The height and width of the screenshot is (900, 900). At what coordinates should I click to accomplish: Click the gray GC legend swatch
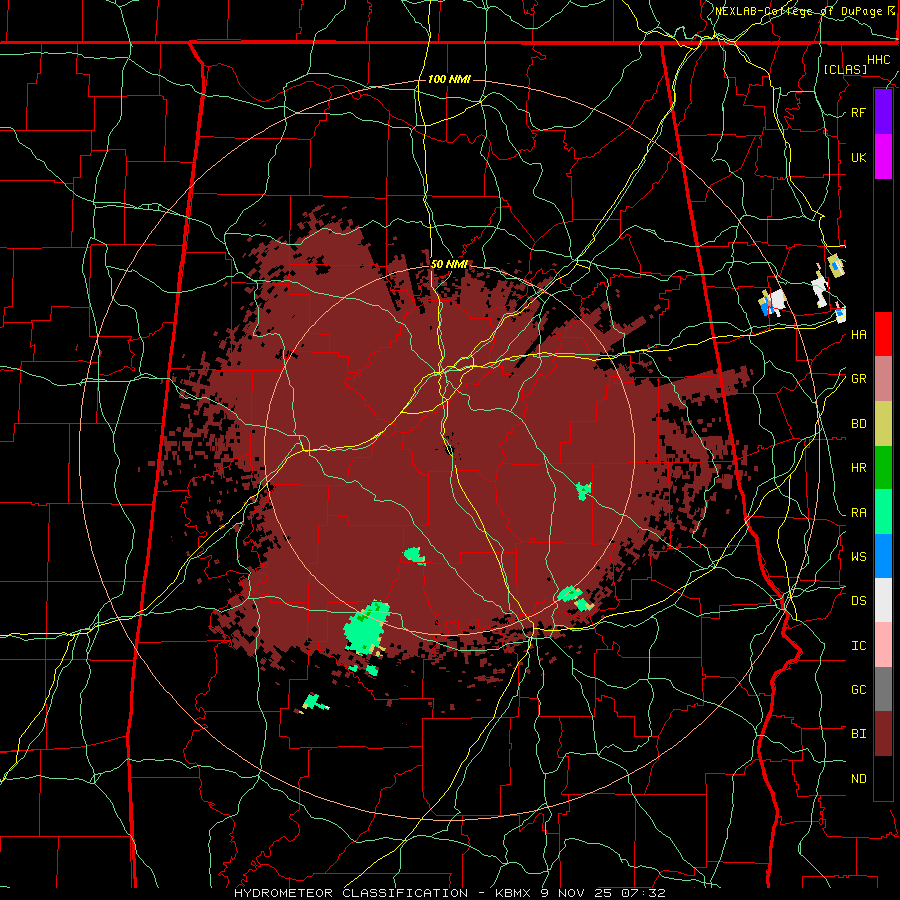(x=883, y=689)
